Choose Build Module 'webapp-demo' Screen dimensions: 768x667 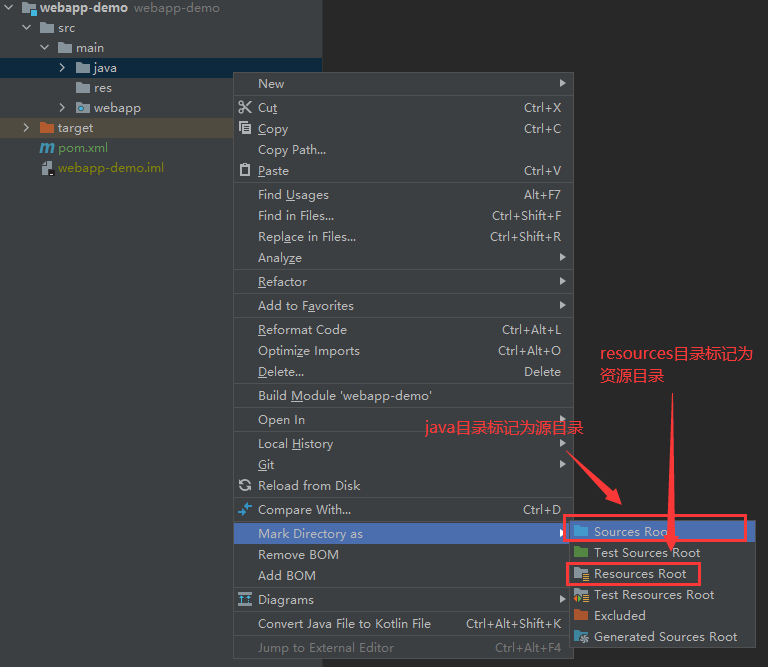point(404,396)
